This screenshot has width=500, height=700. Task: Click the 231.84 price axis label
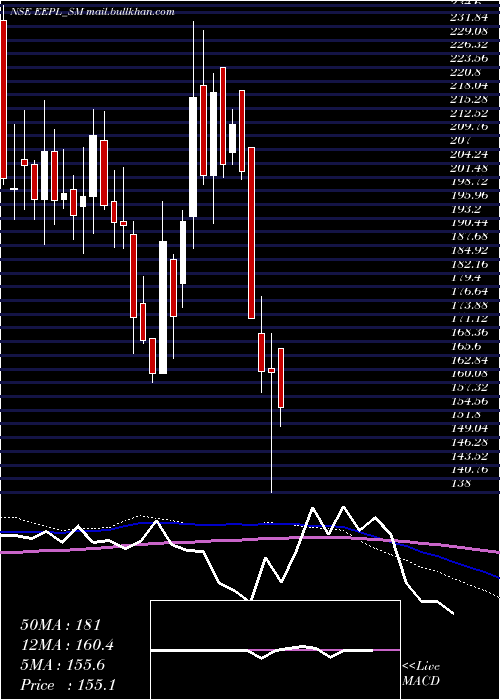point(467,17)
